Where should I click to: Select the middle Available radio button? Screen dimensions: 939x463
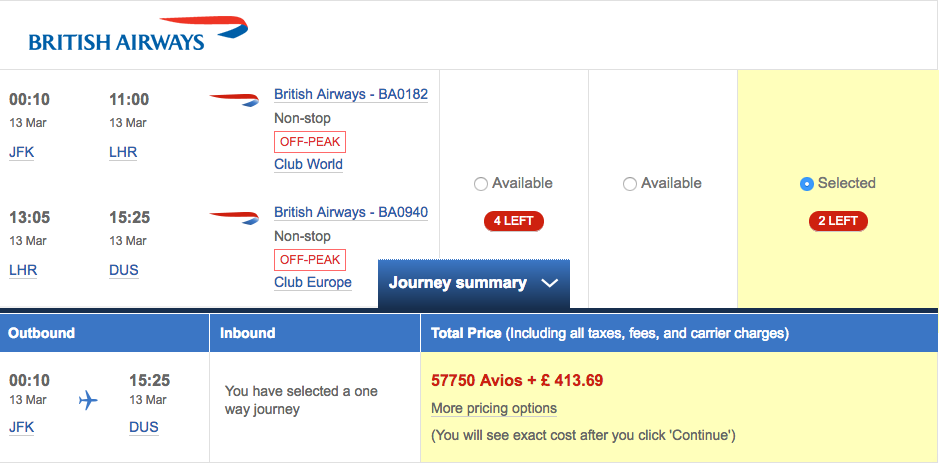click(629, 184)
